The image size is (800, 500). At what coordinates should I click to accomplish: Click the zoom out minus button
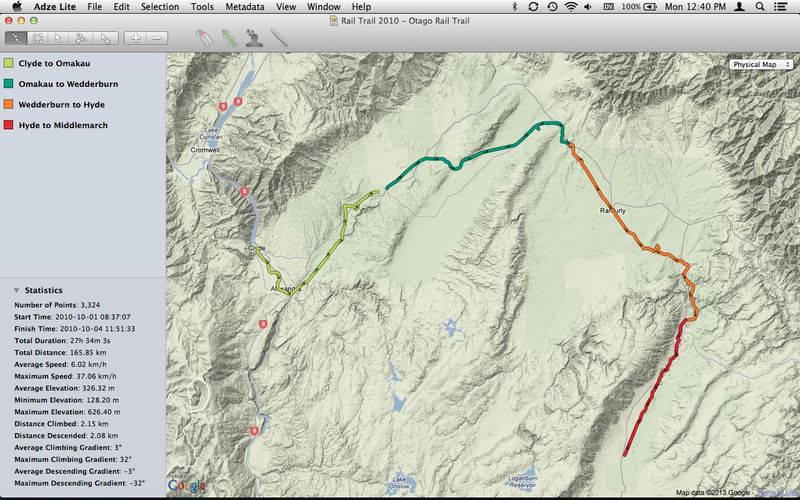(157, 38)
